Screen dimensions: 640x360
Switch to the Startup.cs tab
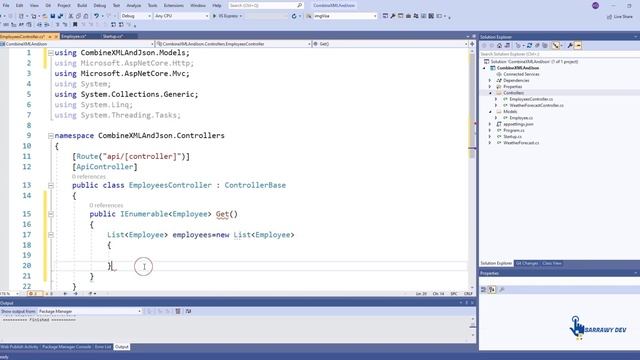pyautogui.click(x=112, y=36)
